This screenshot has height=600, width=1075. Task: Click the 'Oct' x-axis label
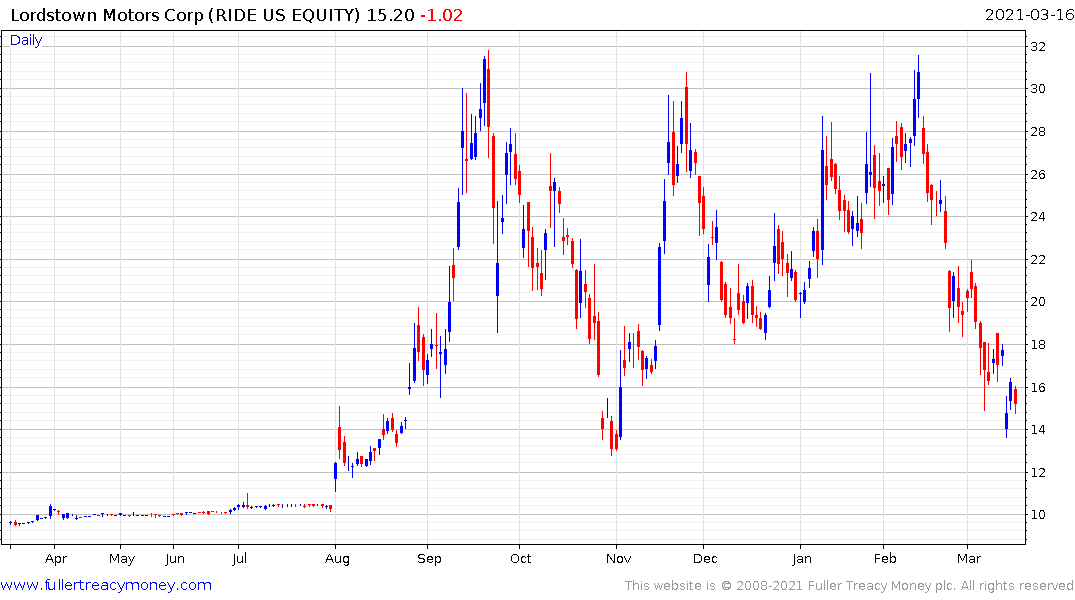[520, 558]
